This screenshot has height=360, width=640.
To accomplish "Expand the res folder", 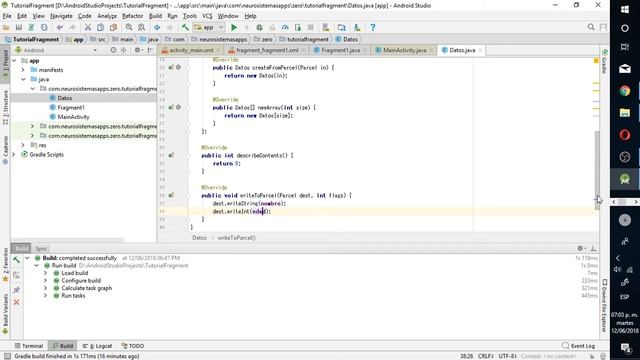I will click(23, 145).
